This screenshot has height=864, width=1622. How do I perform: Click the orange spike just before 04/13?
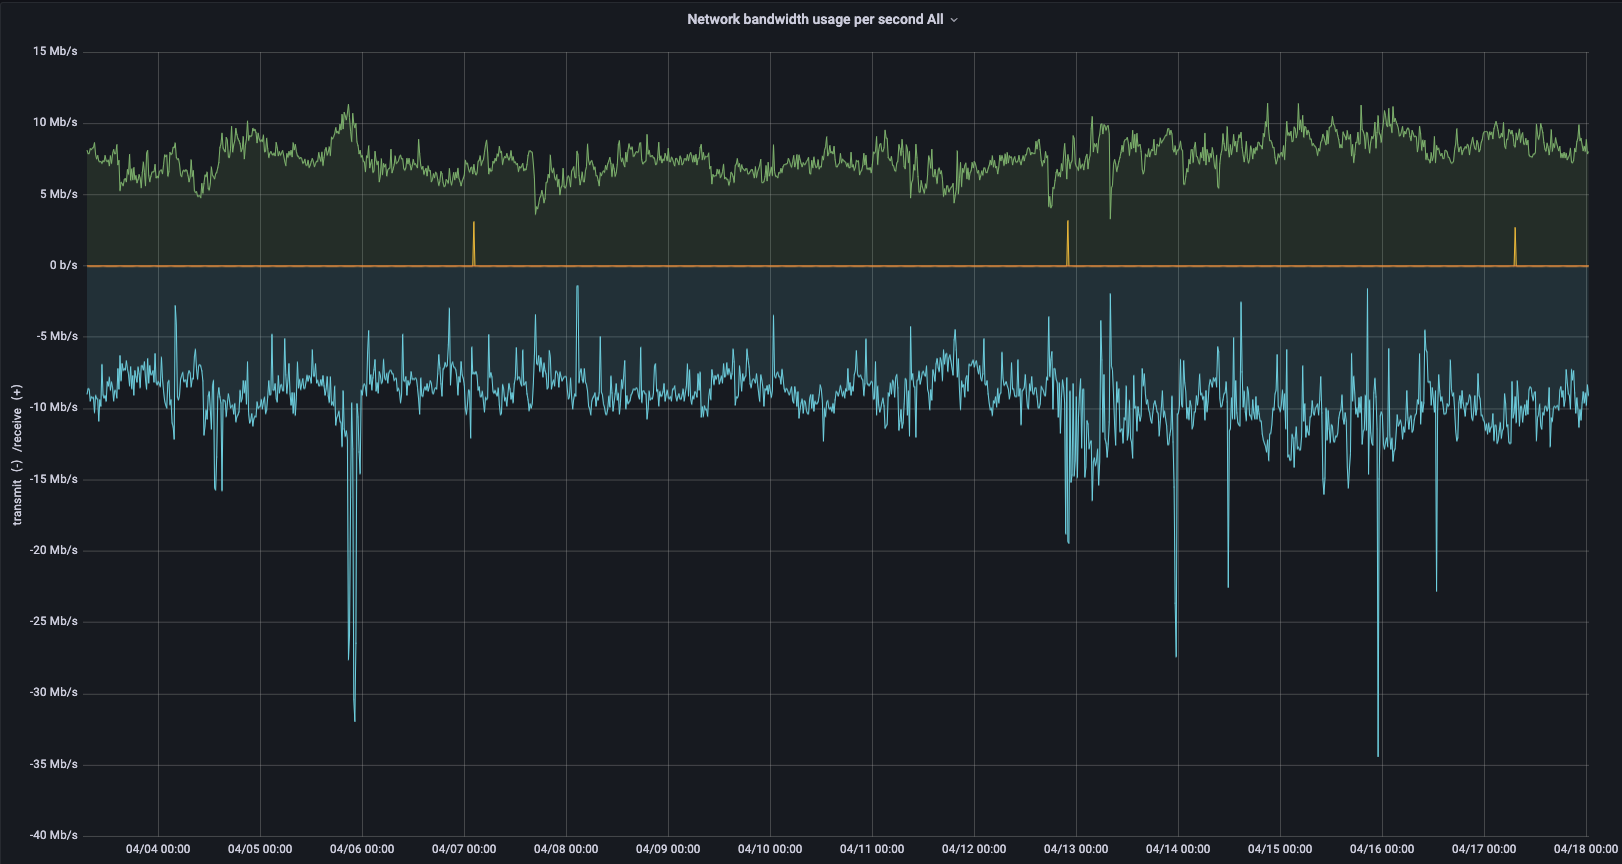point(1068,243)
